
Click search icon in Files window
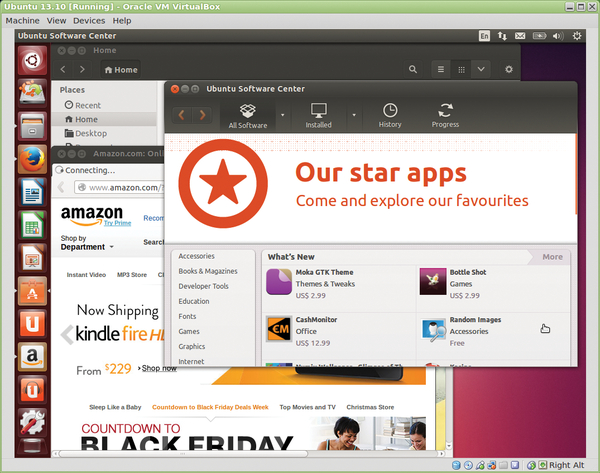click(x=413, y=70)
